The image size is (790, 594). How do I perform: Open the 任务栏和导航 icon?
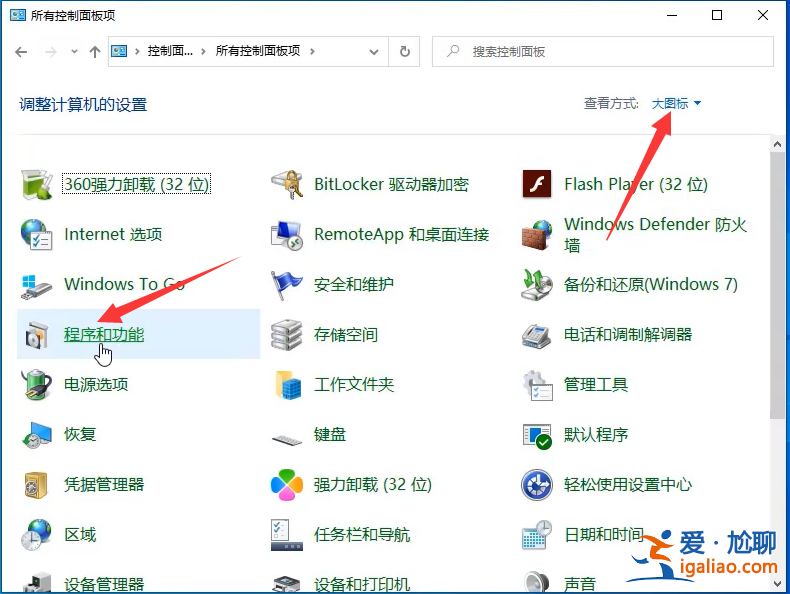click(287, 535)
